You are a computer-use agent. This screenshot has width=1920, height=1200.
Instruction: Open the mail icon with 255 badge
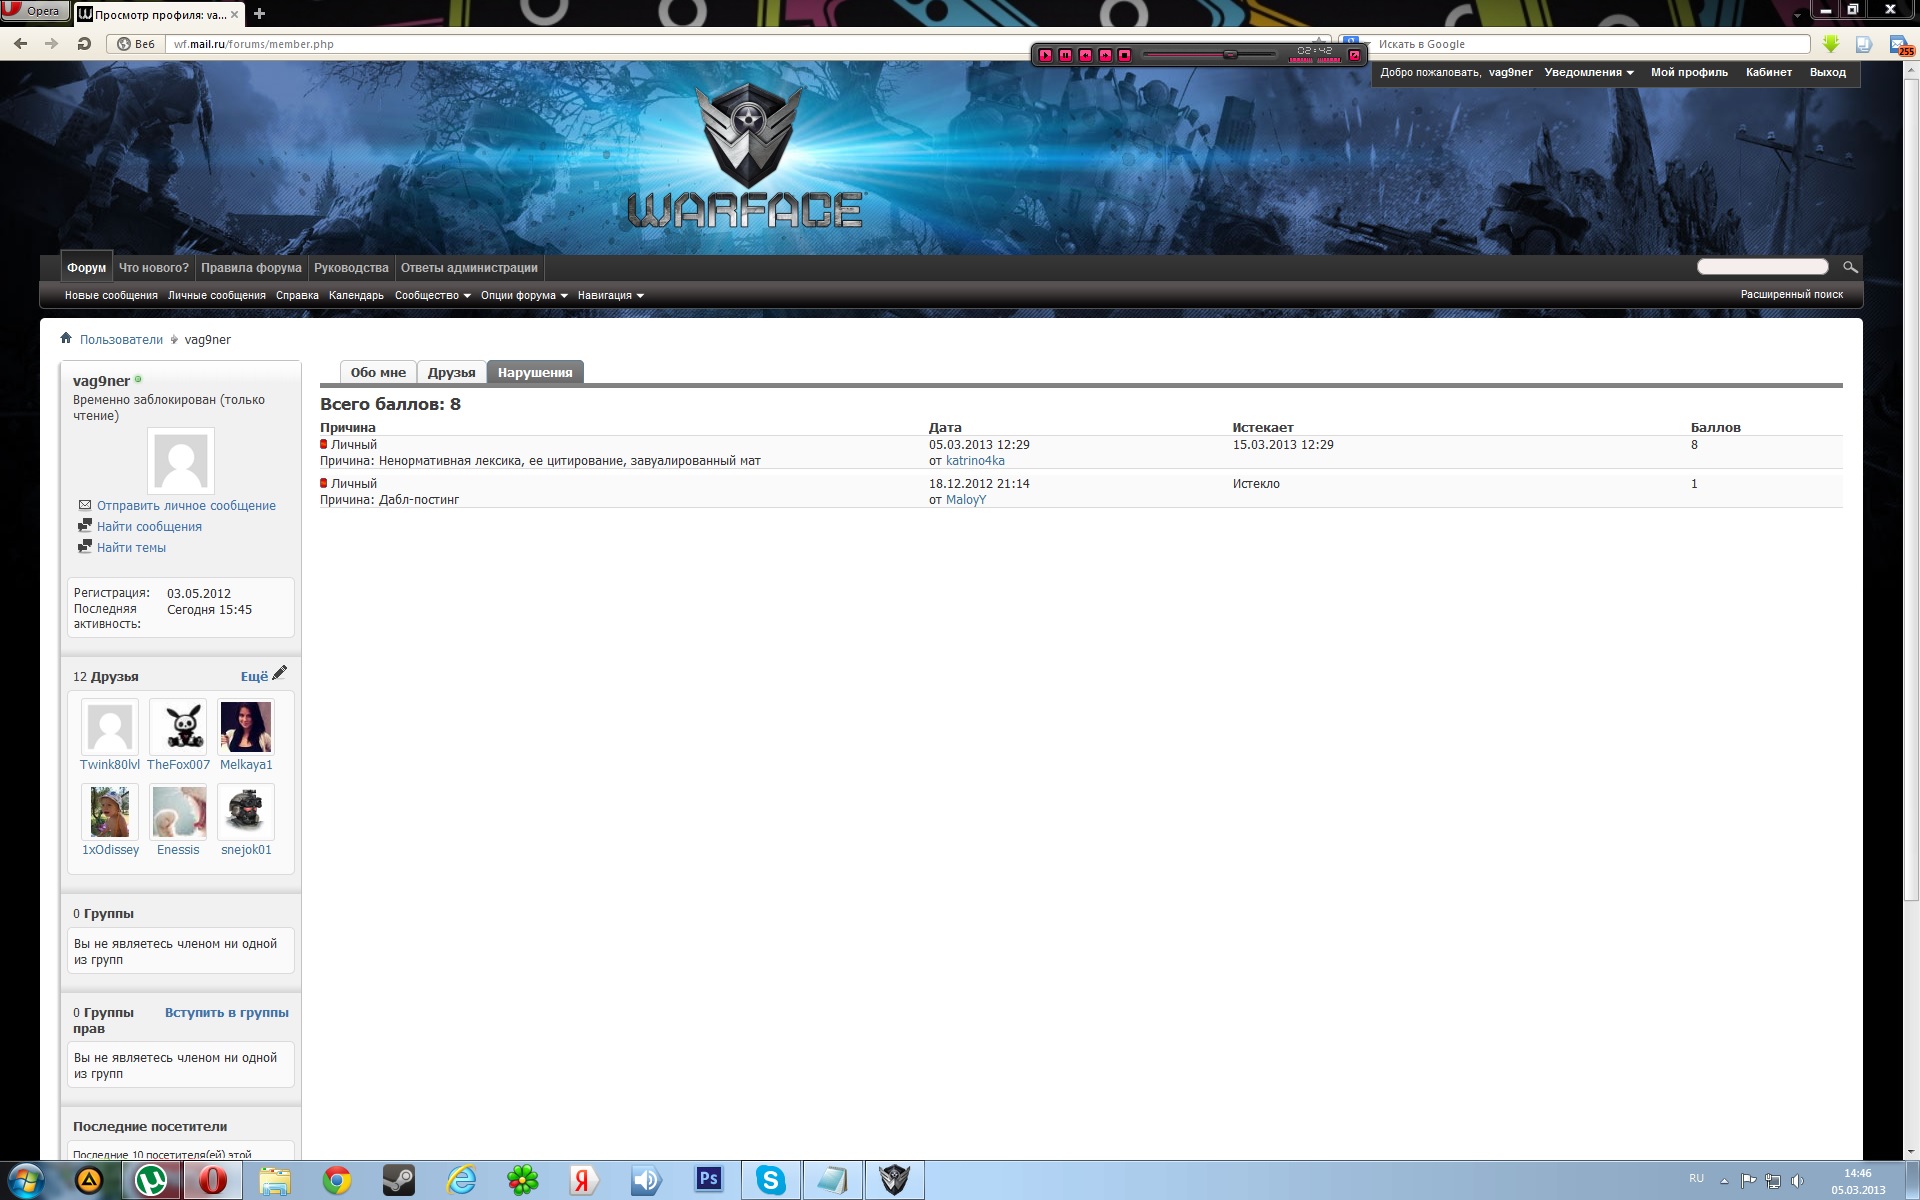1899,45
